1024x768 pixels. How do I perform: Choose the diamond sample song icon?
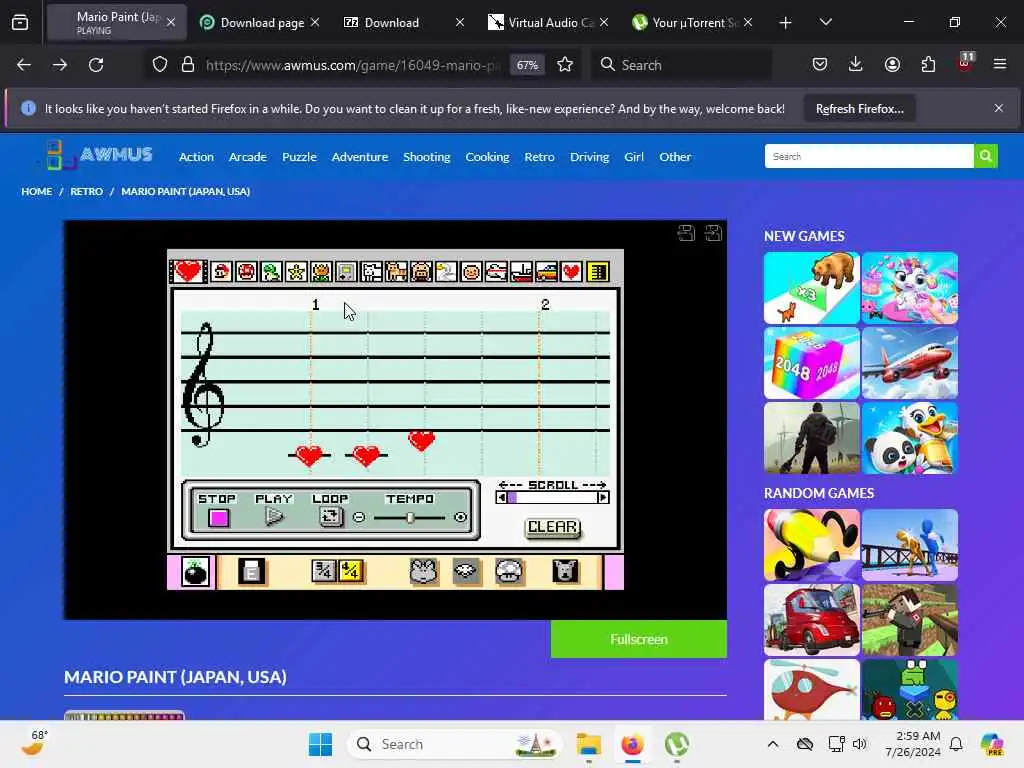[466, 571]
